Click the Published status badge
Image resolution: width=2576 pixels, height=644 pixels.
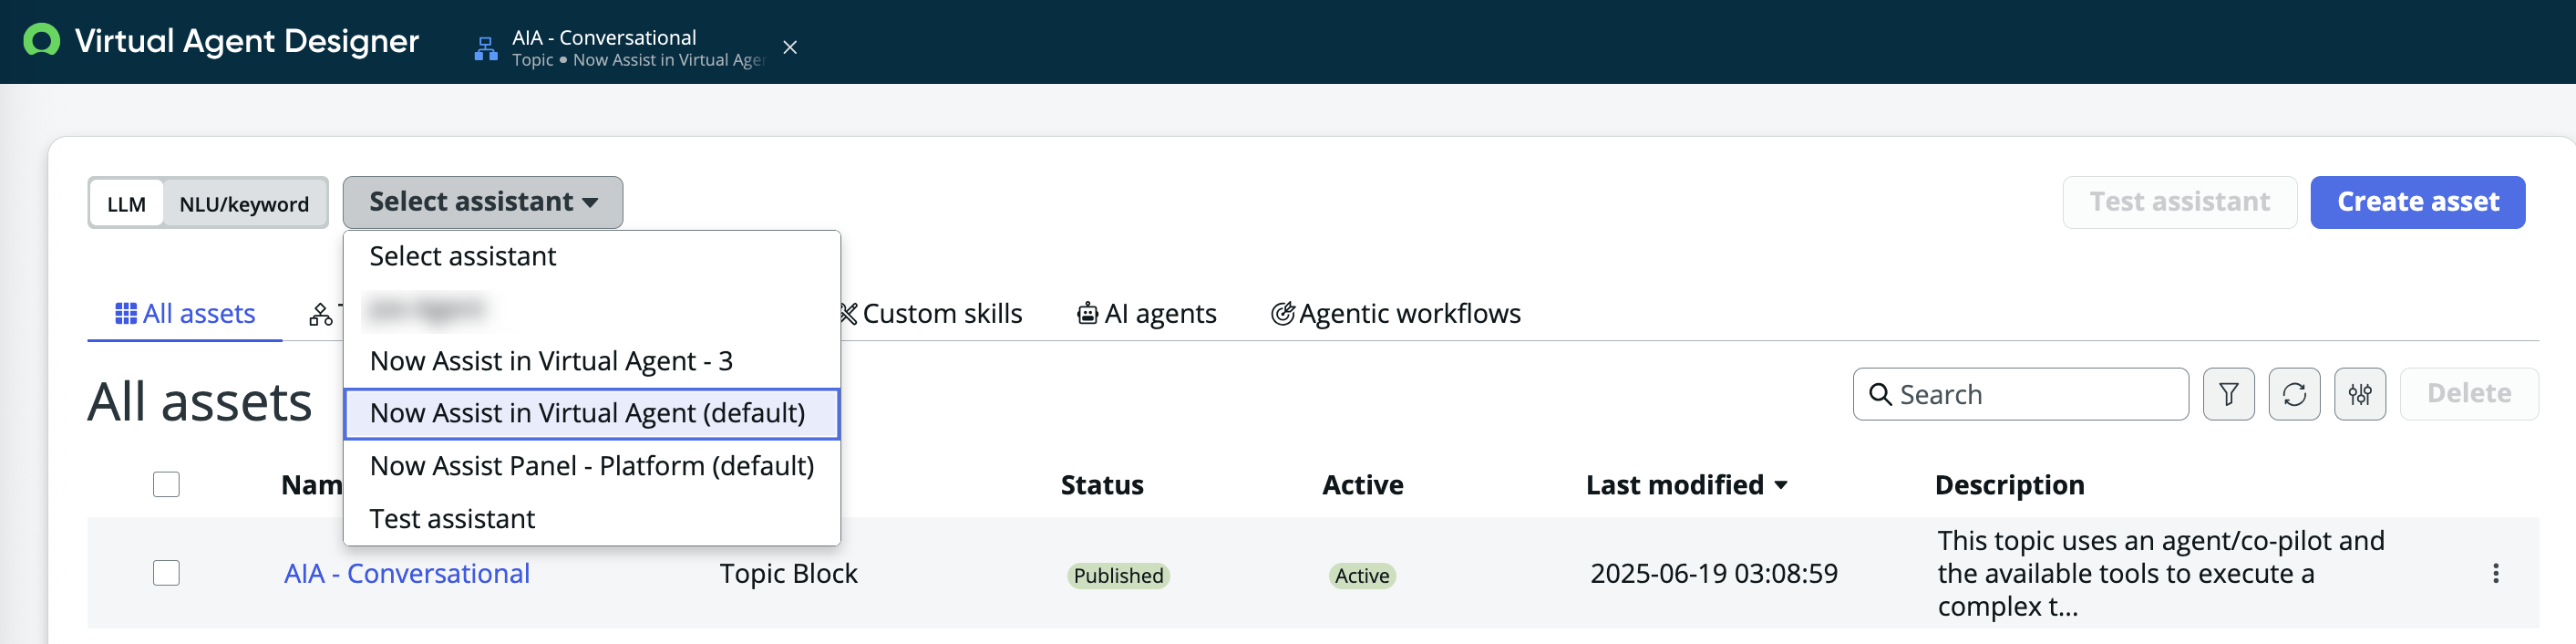[x=1118, y=575]
